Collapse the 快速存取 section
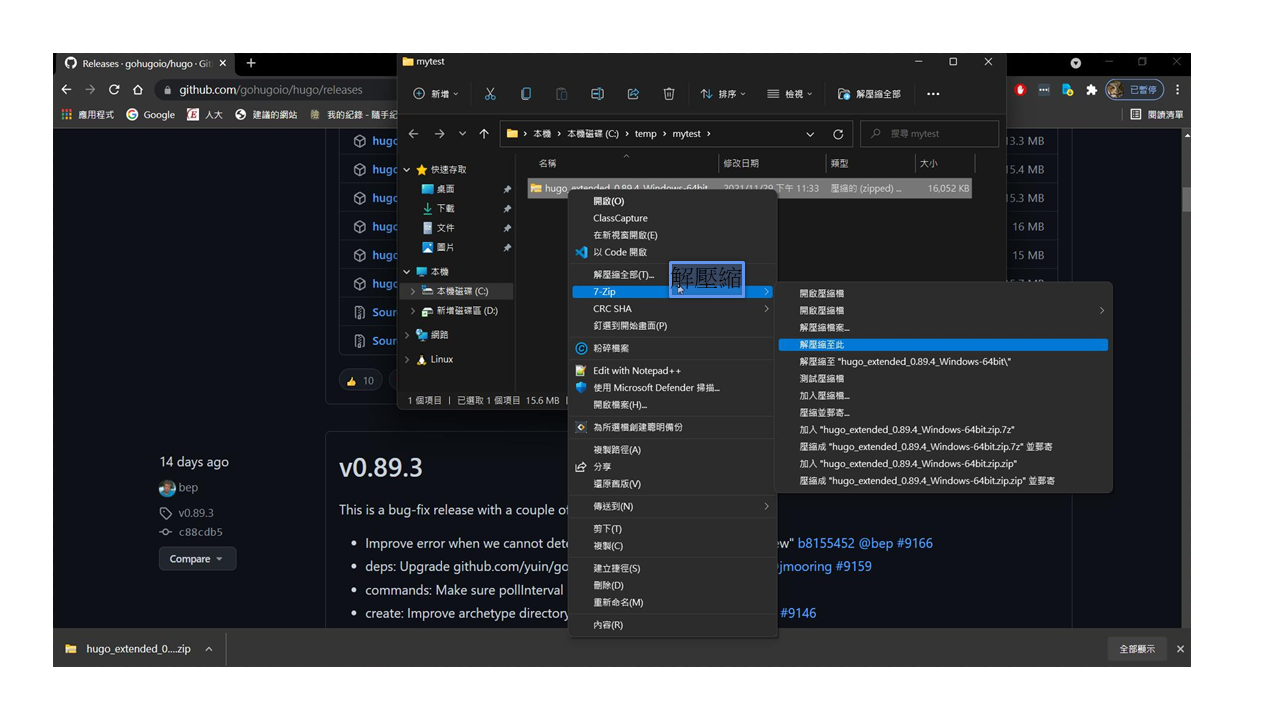The width and height of the screenshot is (1280, 720). pos(407,169)
